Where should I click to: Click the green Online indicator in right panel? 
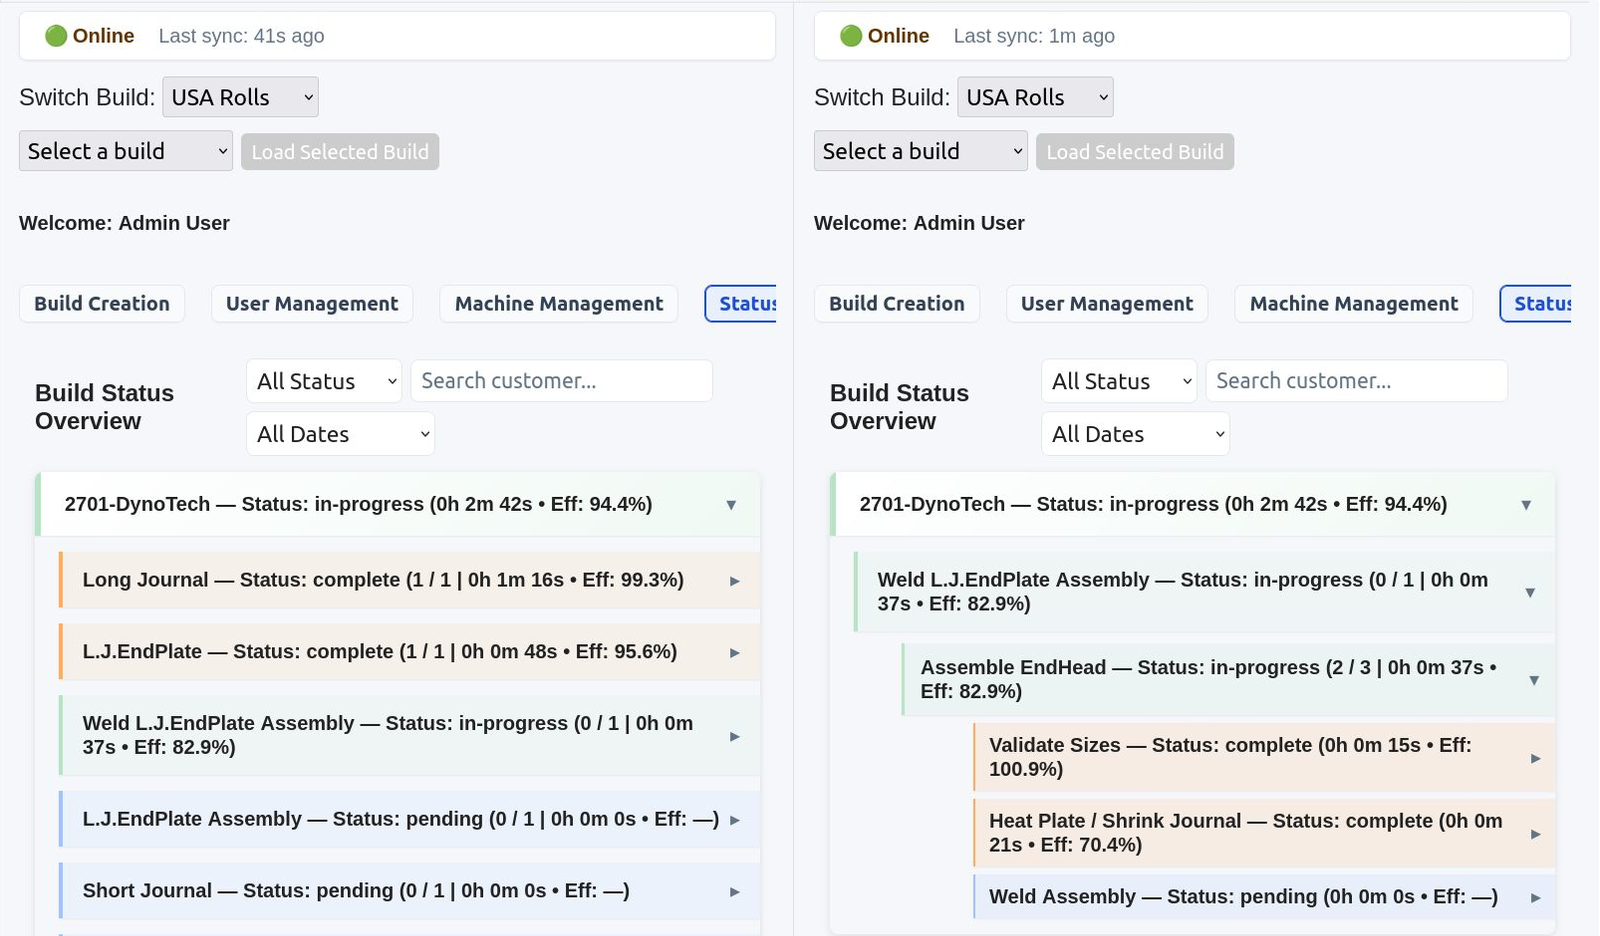pyautogui.click(x=852, y=35)
